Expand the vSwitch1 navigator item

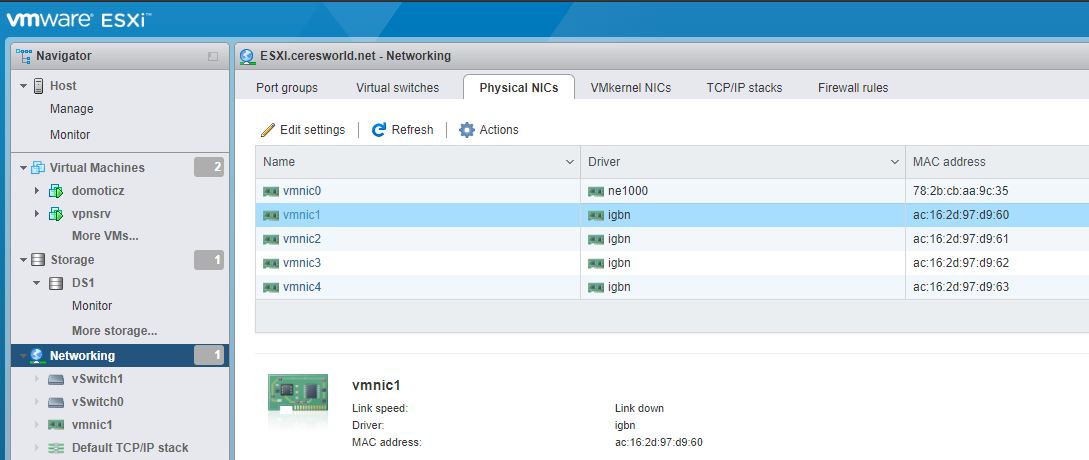point(37,379)
